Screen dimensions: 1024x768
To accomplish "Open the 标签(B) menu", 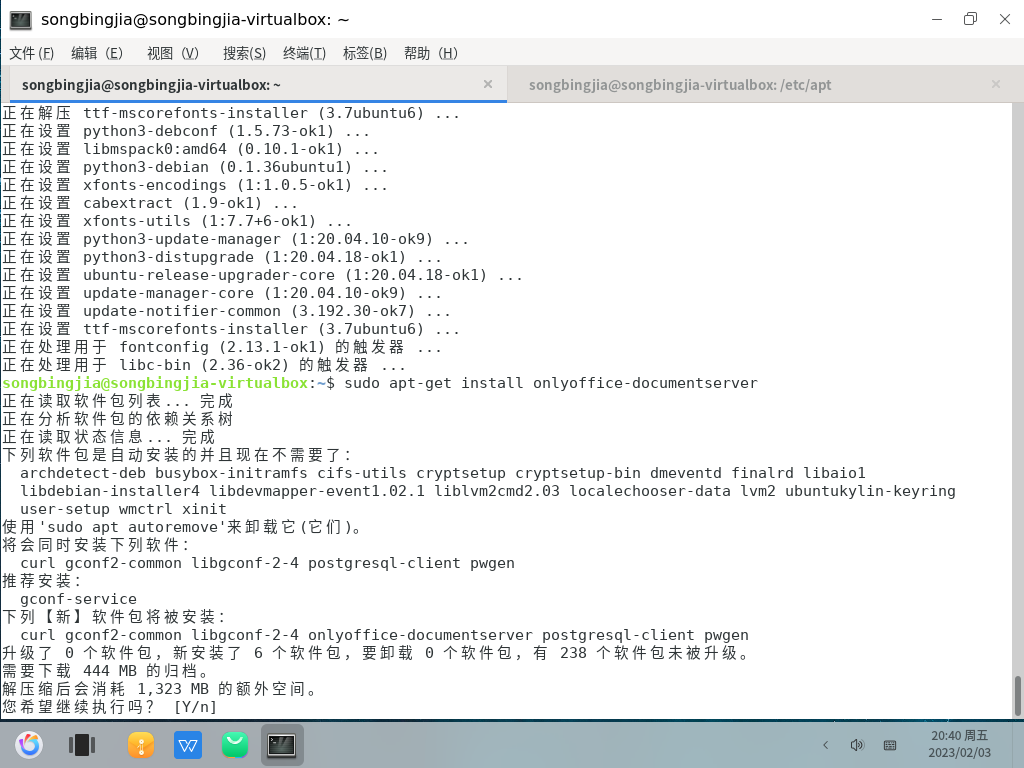I will [364, 53].
